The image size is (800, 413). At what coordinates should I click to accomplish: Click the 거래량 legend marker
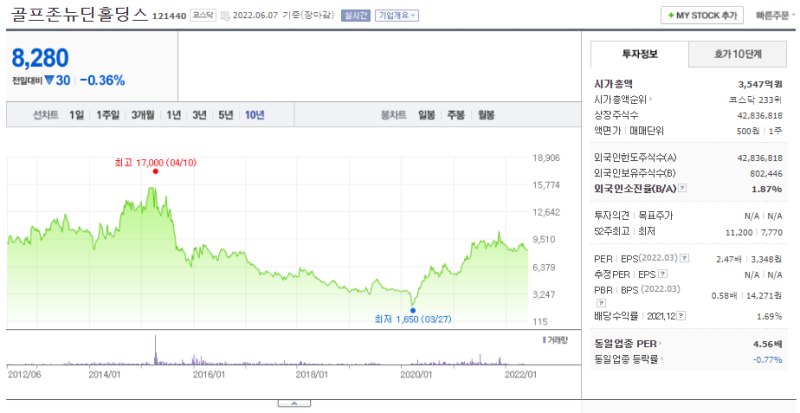[544, 340]
